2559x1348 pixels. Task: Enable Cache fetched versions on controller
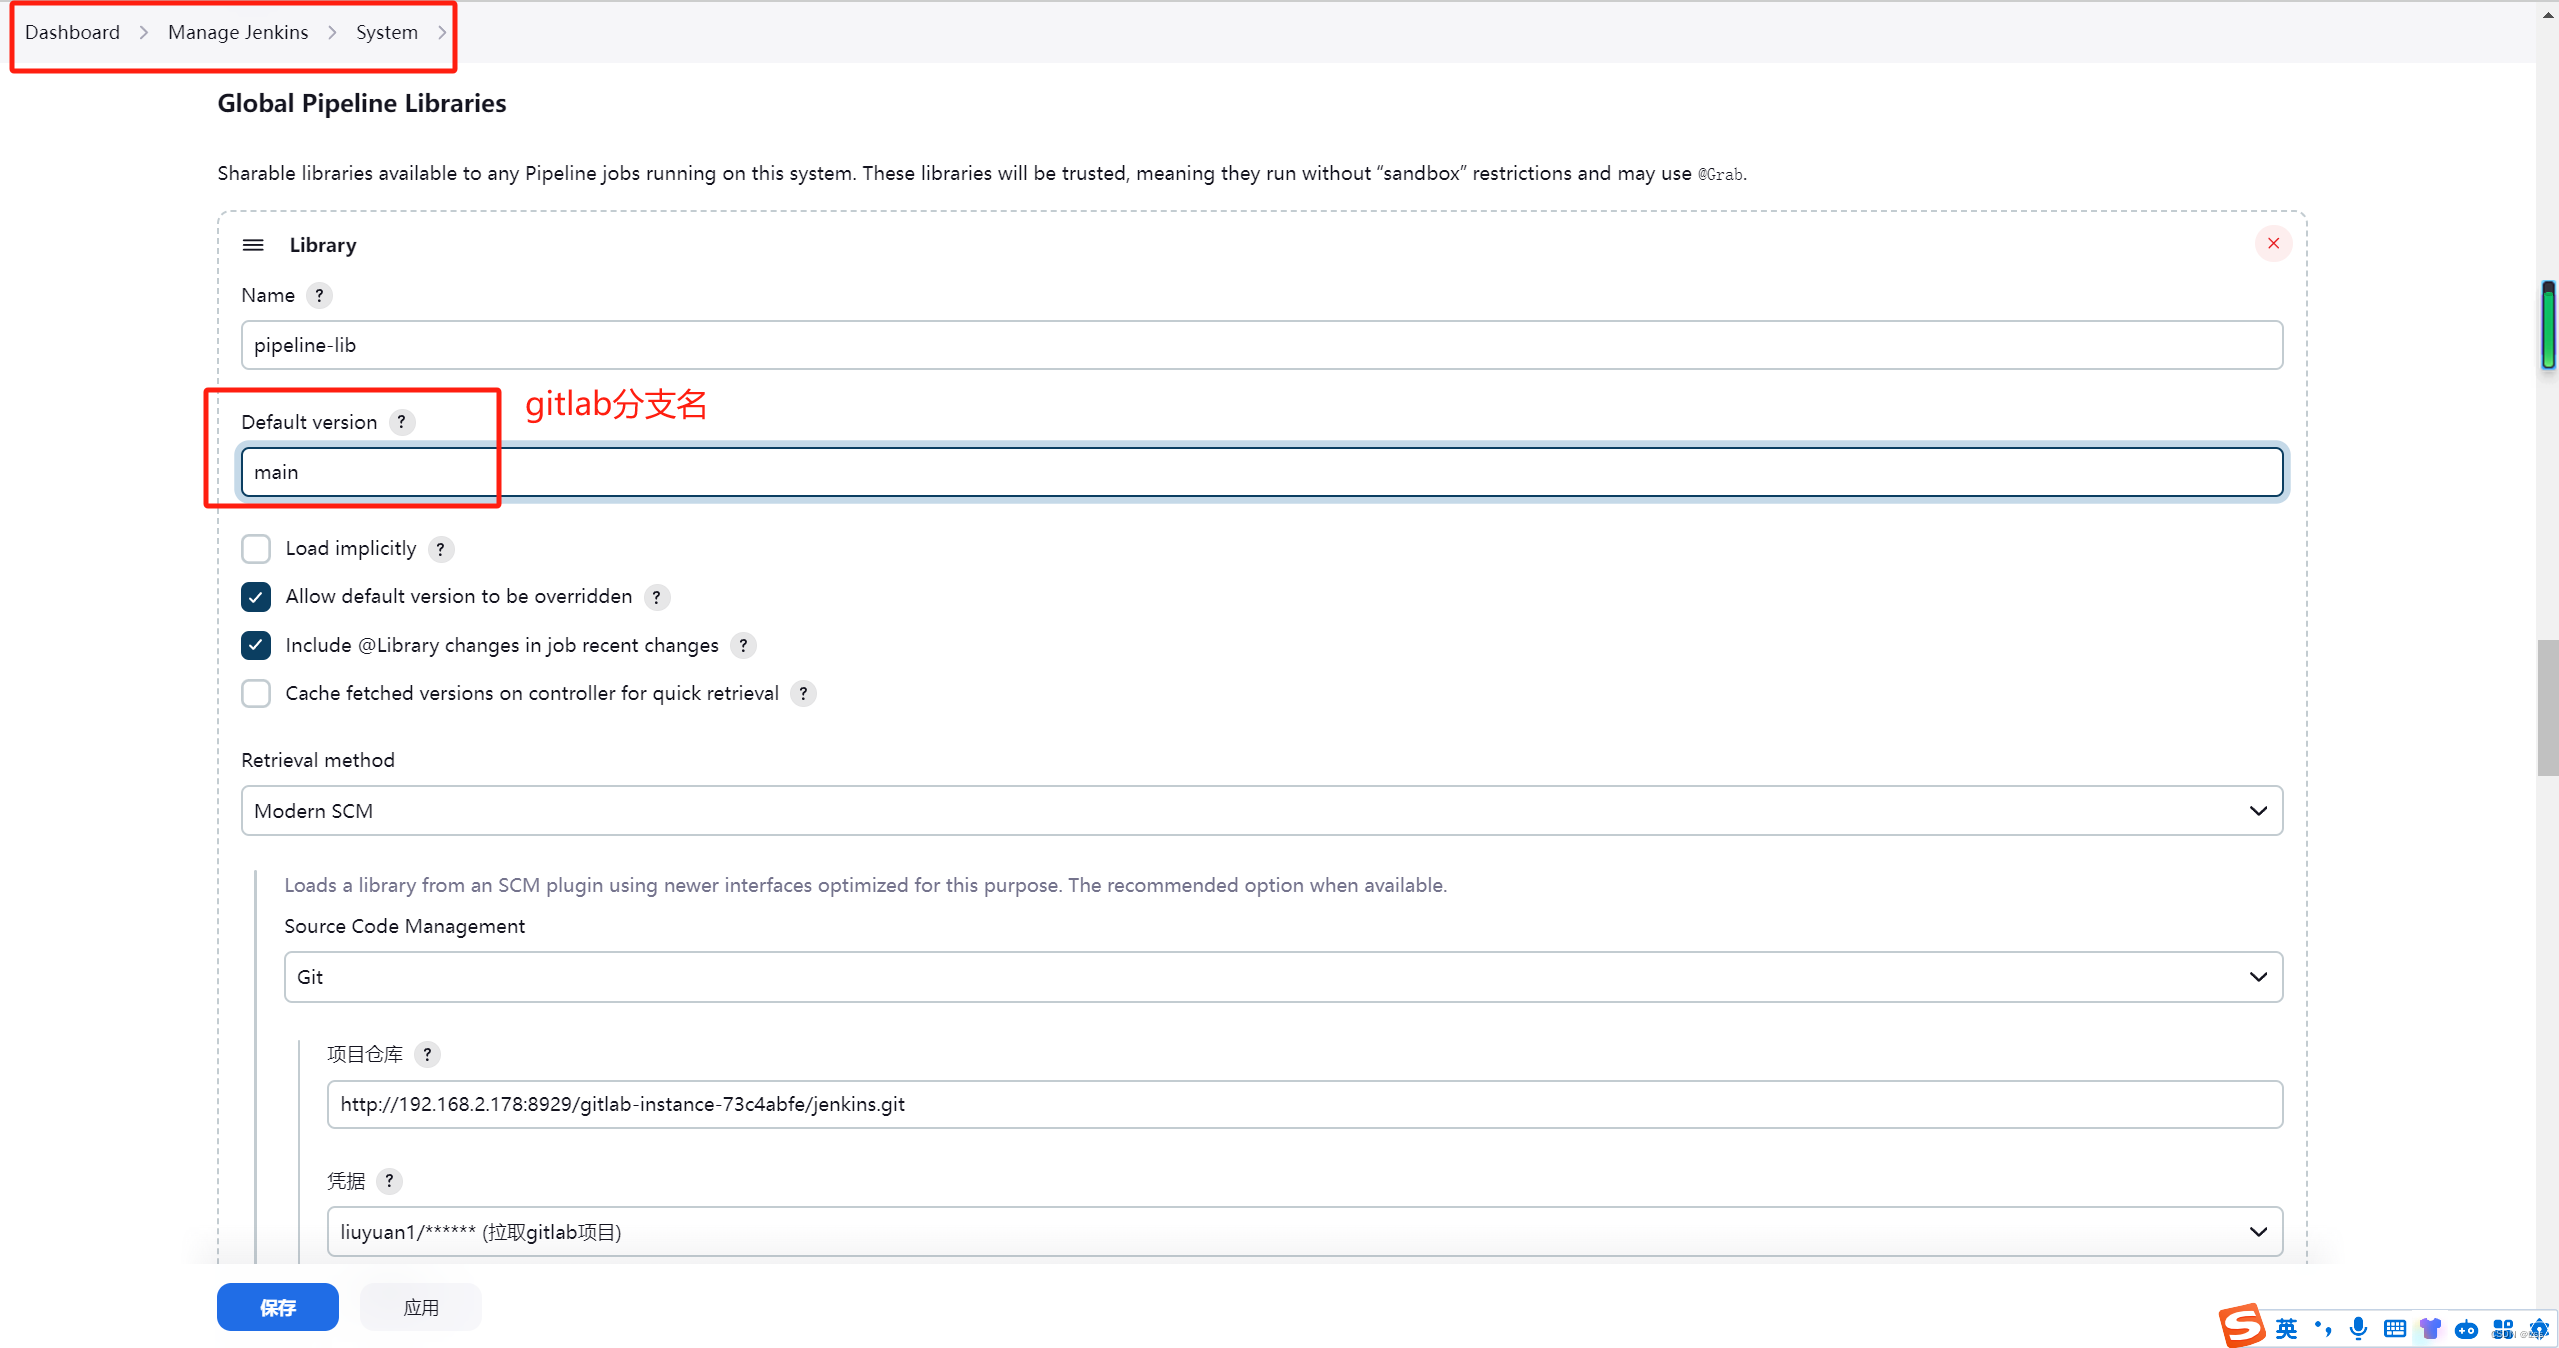pyautogui.click(x=256, y=693)
